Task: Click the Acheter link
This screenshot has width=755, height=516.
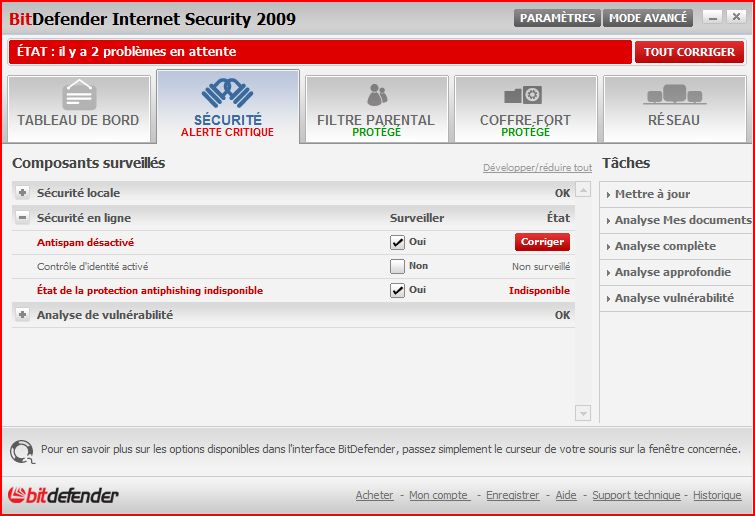Action: coord(375,495)
